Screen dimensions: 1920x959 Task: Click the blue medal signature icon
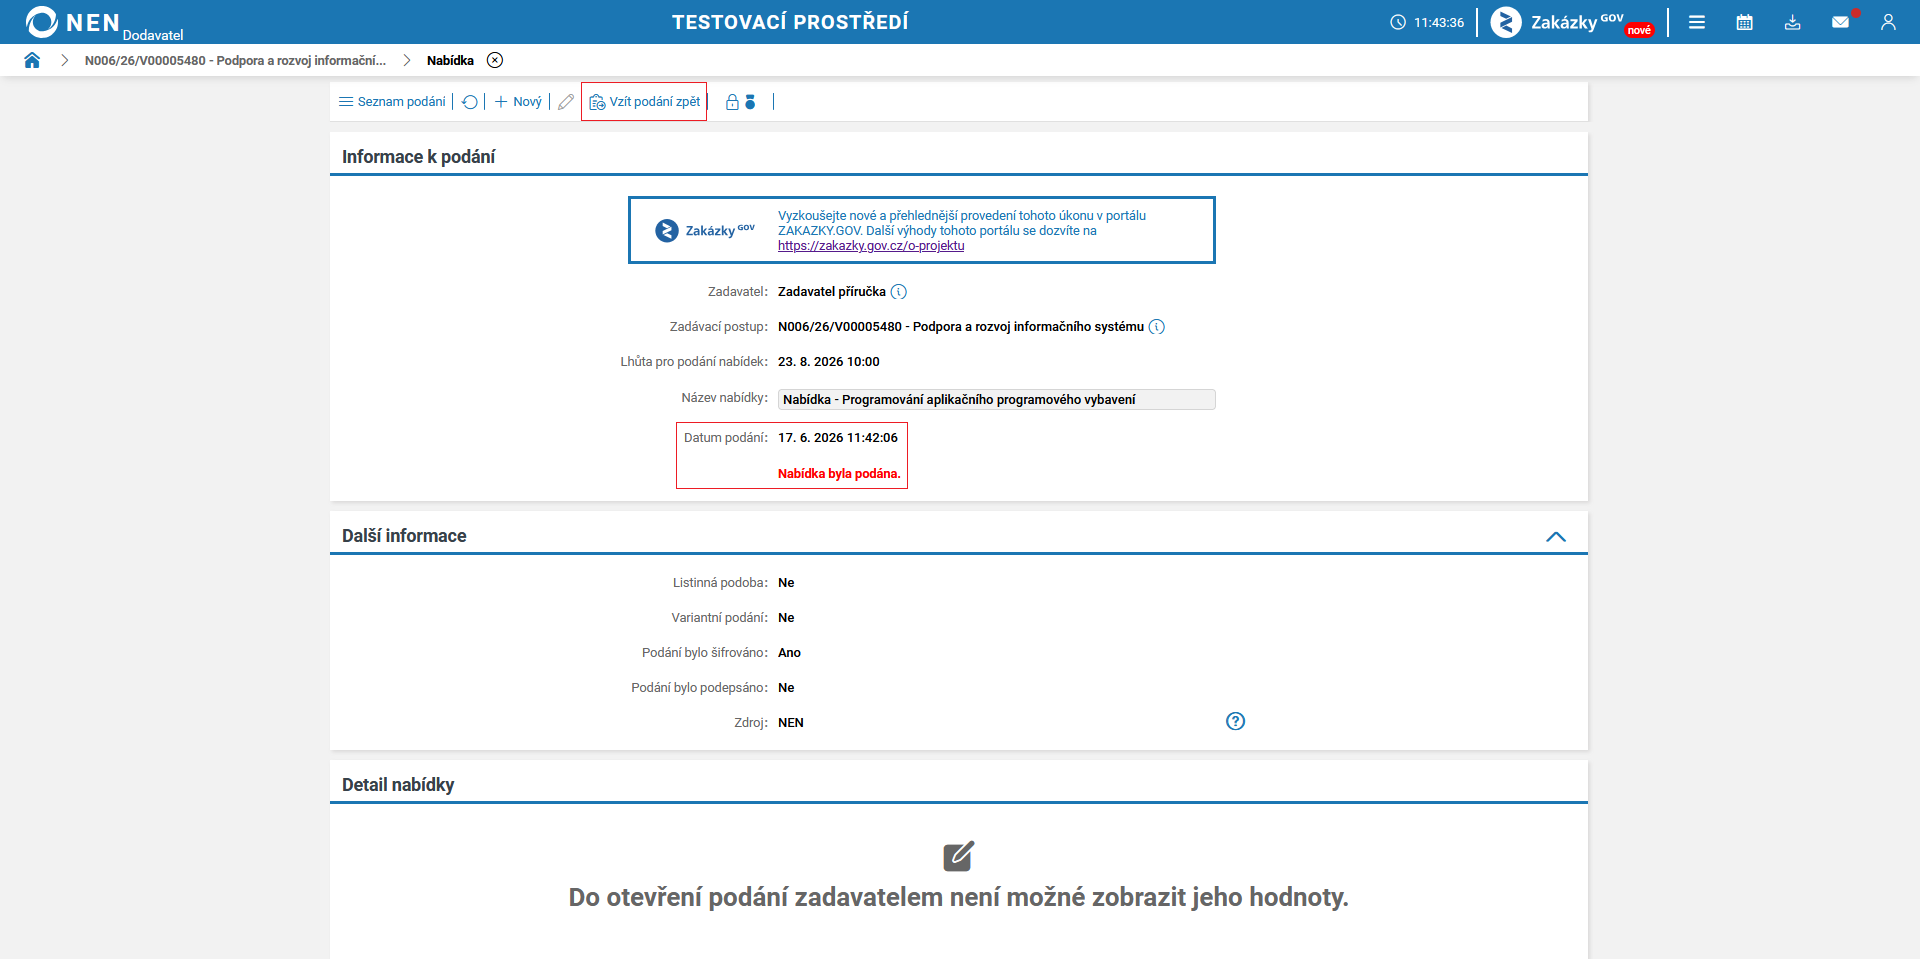[750, 102]
